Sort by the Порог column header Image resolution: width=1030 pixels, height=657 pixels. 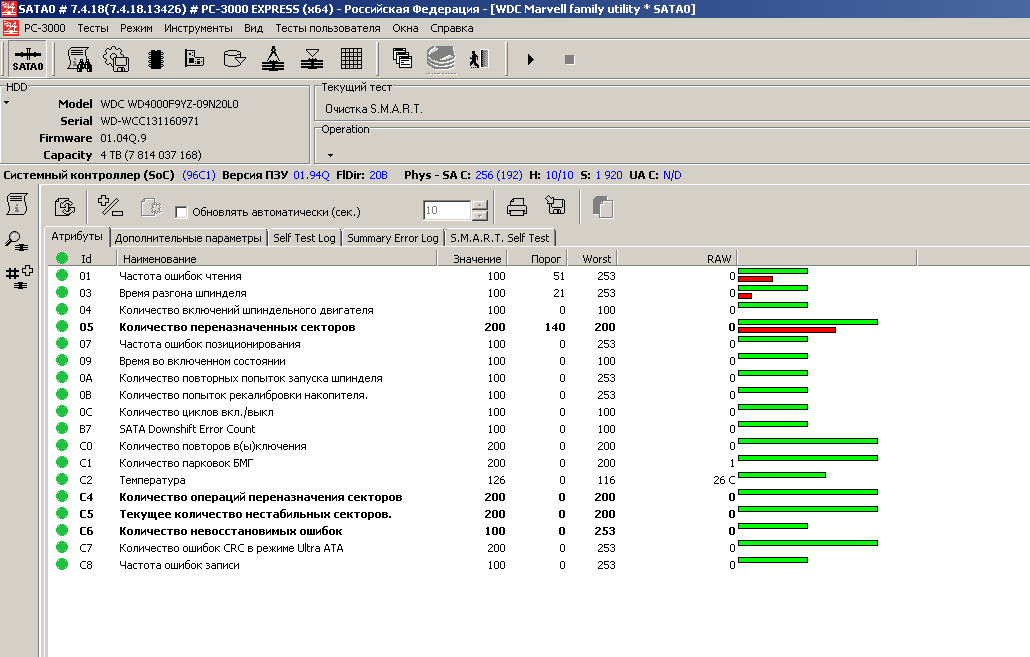pos(537,259)
